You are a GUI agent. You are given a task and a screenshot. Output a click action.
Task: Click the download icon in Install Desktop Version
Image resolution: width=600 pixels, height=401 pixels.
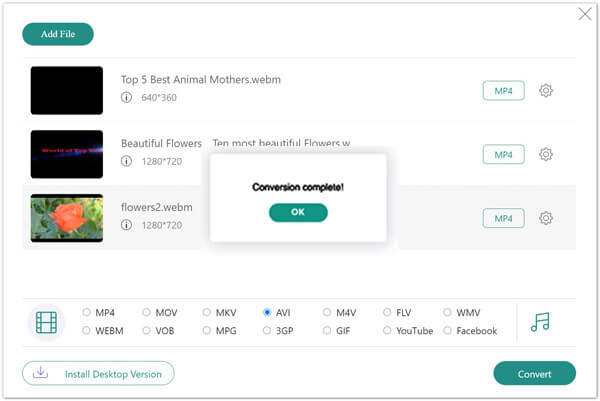pyautogui.click(x=40, y=372)
